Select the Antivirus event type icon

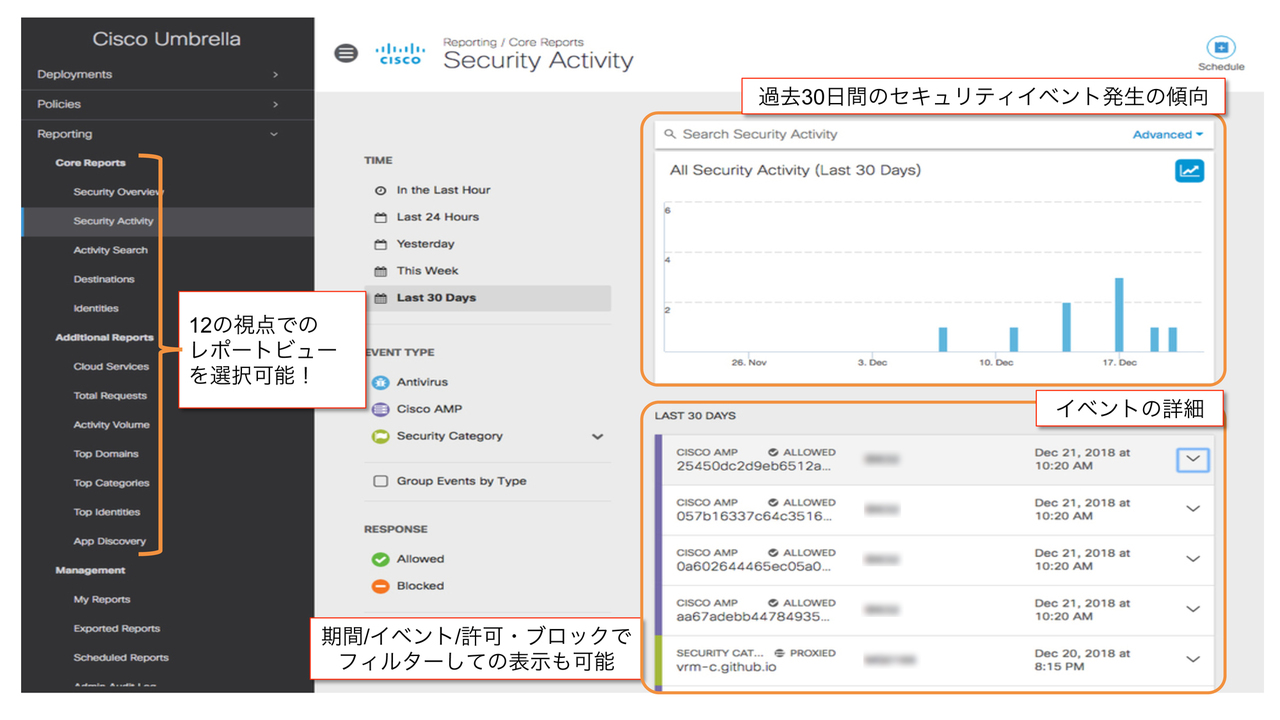(x=380, y=382)
